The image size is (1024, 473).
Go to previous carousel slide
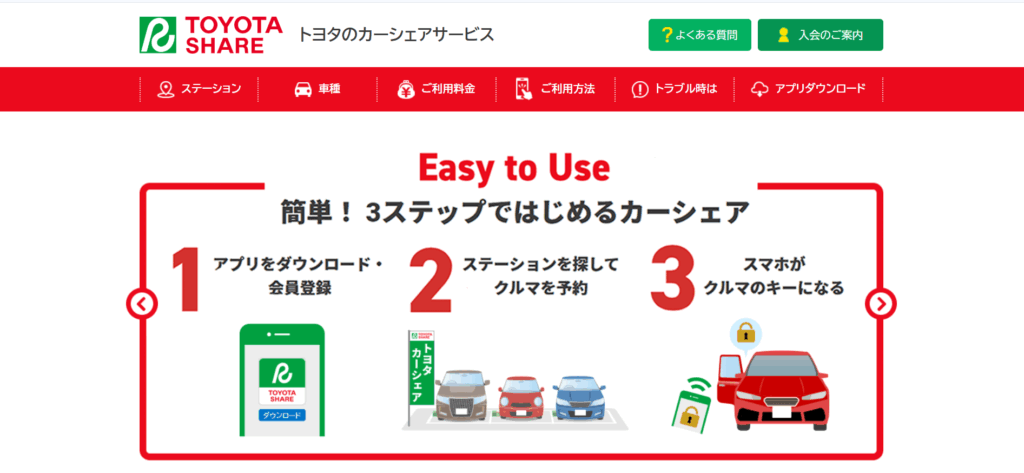pyautogui.click(x=142, y=303)
